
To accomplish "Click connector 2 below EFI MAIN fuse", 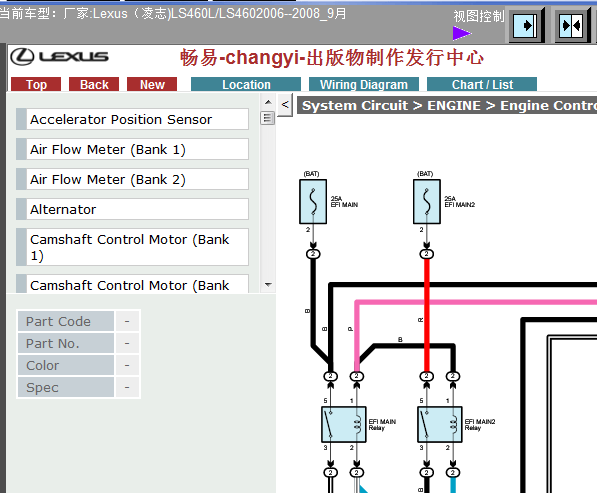I will pyautogui.click(x=313, y=254).
